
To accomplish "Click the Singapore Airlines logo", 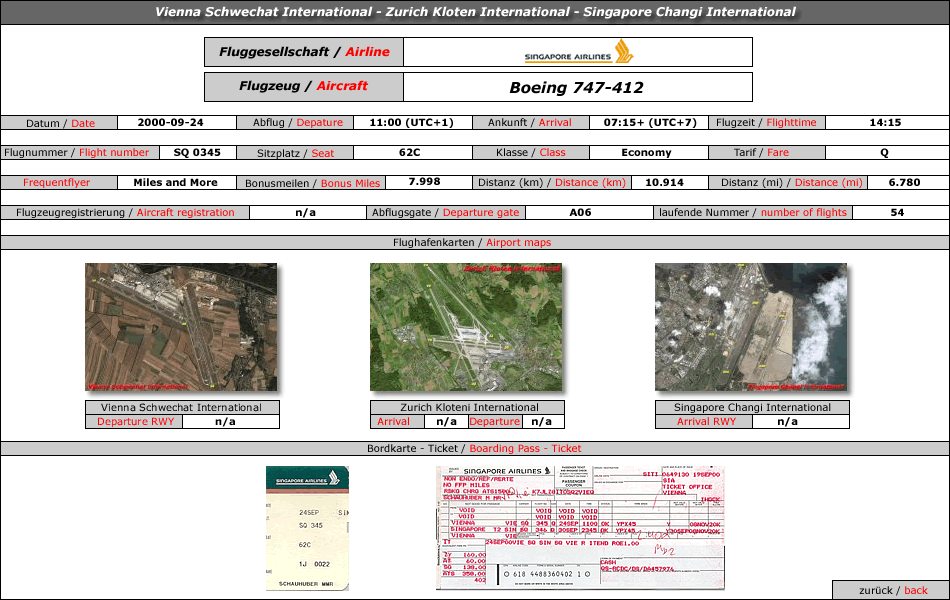I will click(579, 52).
